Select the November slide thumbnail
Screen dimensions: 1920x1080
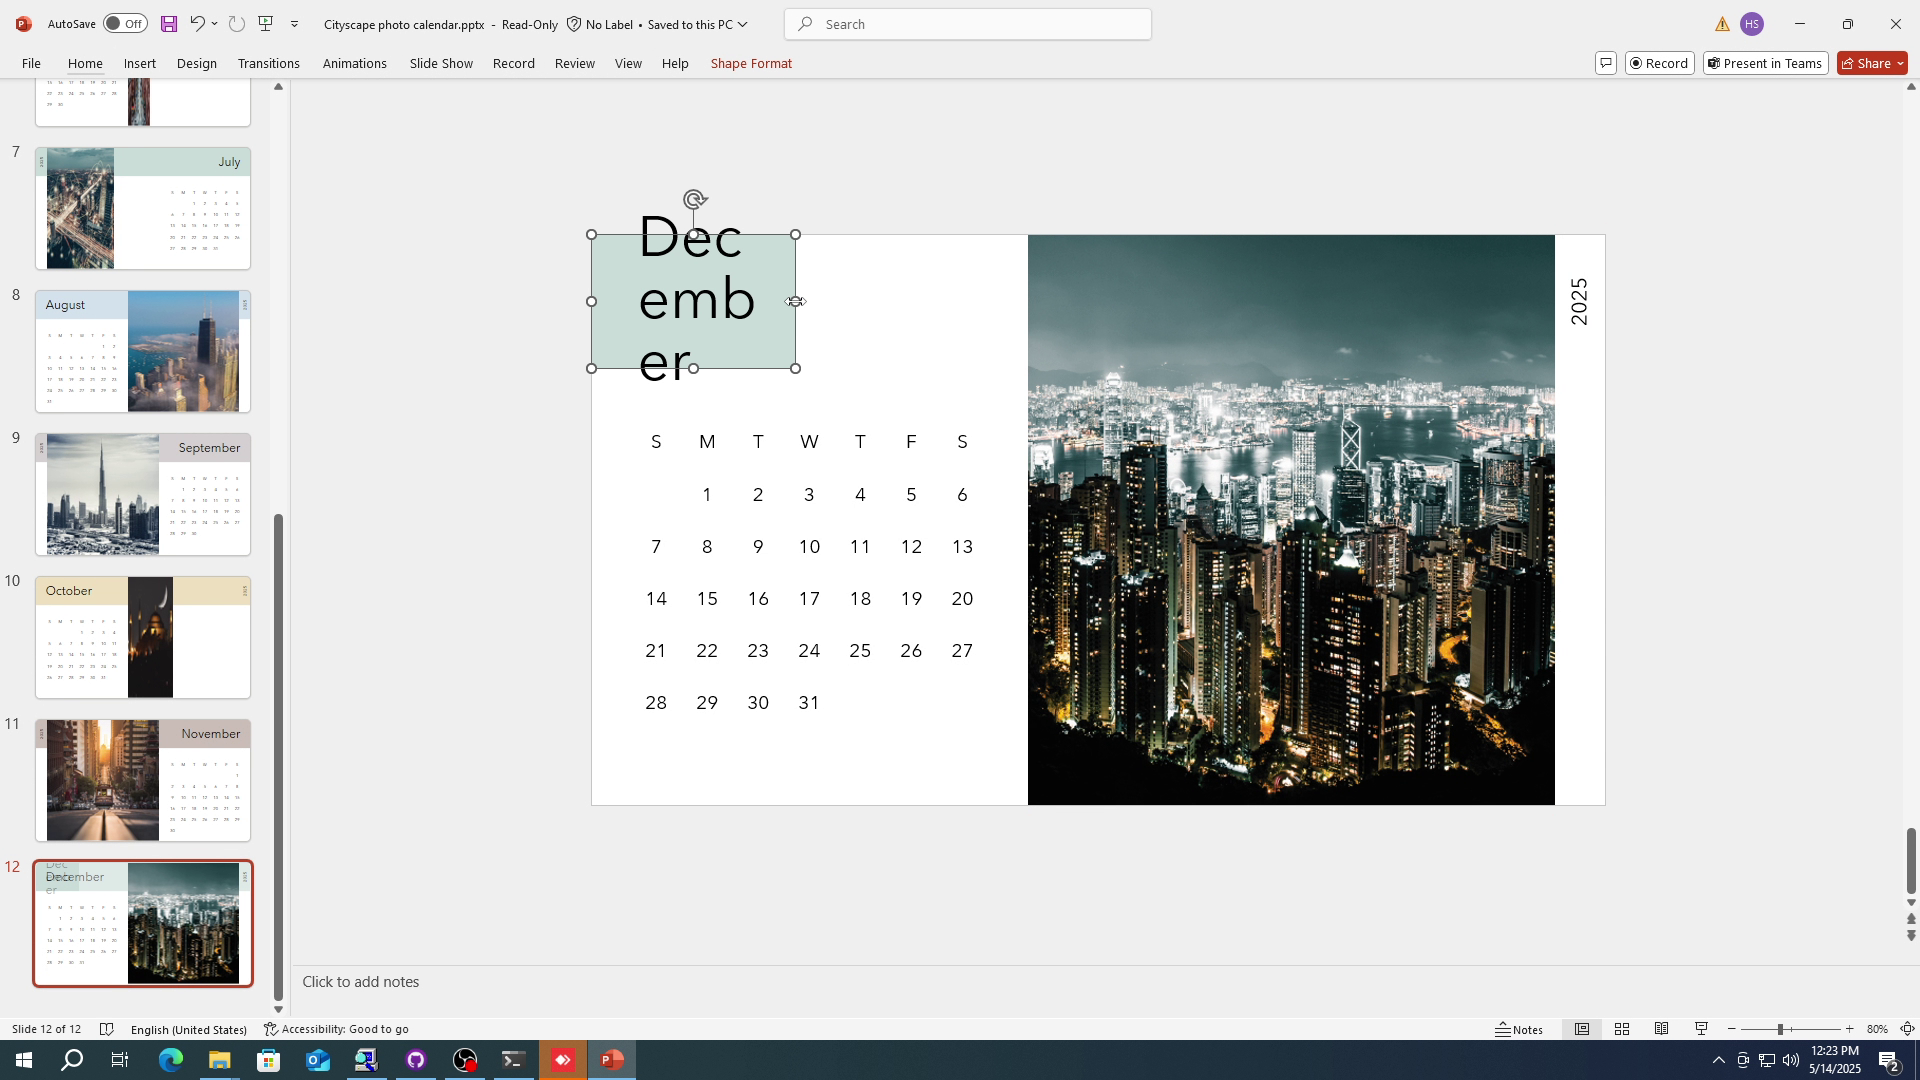point(142,780)
